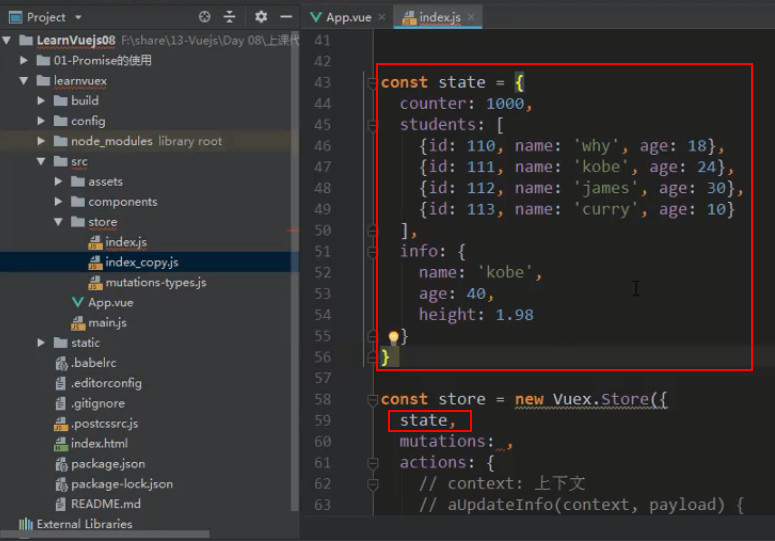Screen dimensions: 775x541
Task: Click the README.md file icon
Action: pos(60,504)
